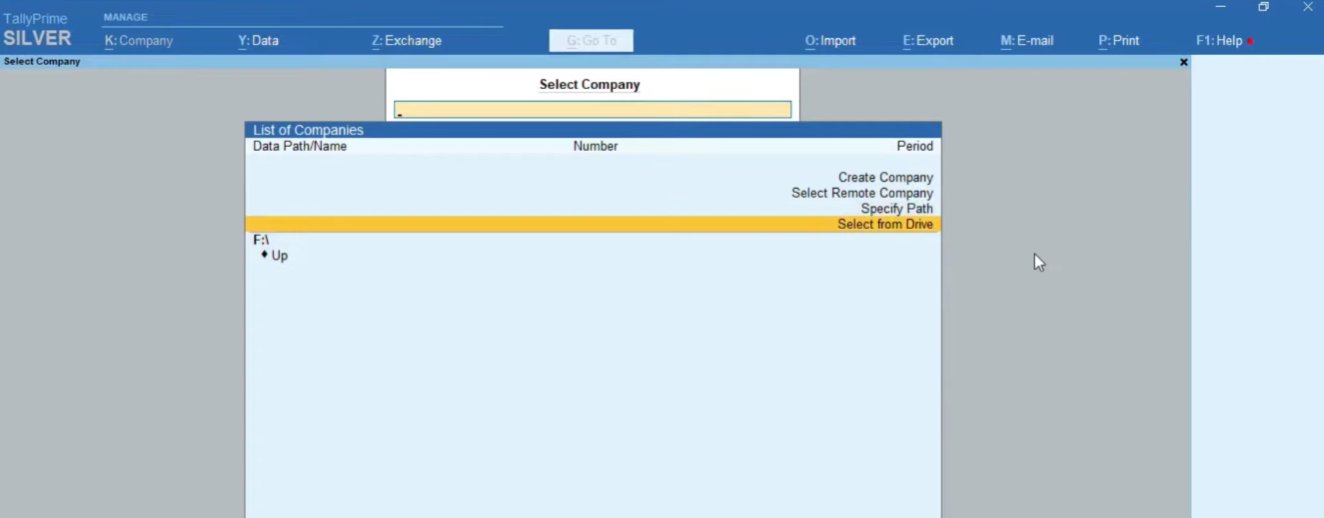
Task: Choose Specify Path option
Action: (x=897, y=209)
